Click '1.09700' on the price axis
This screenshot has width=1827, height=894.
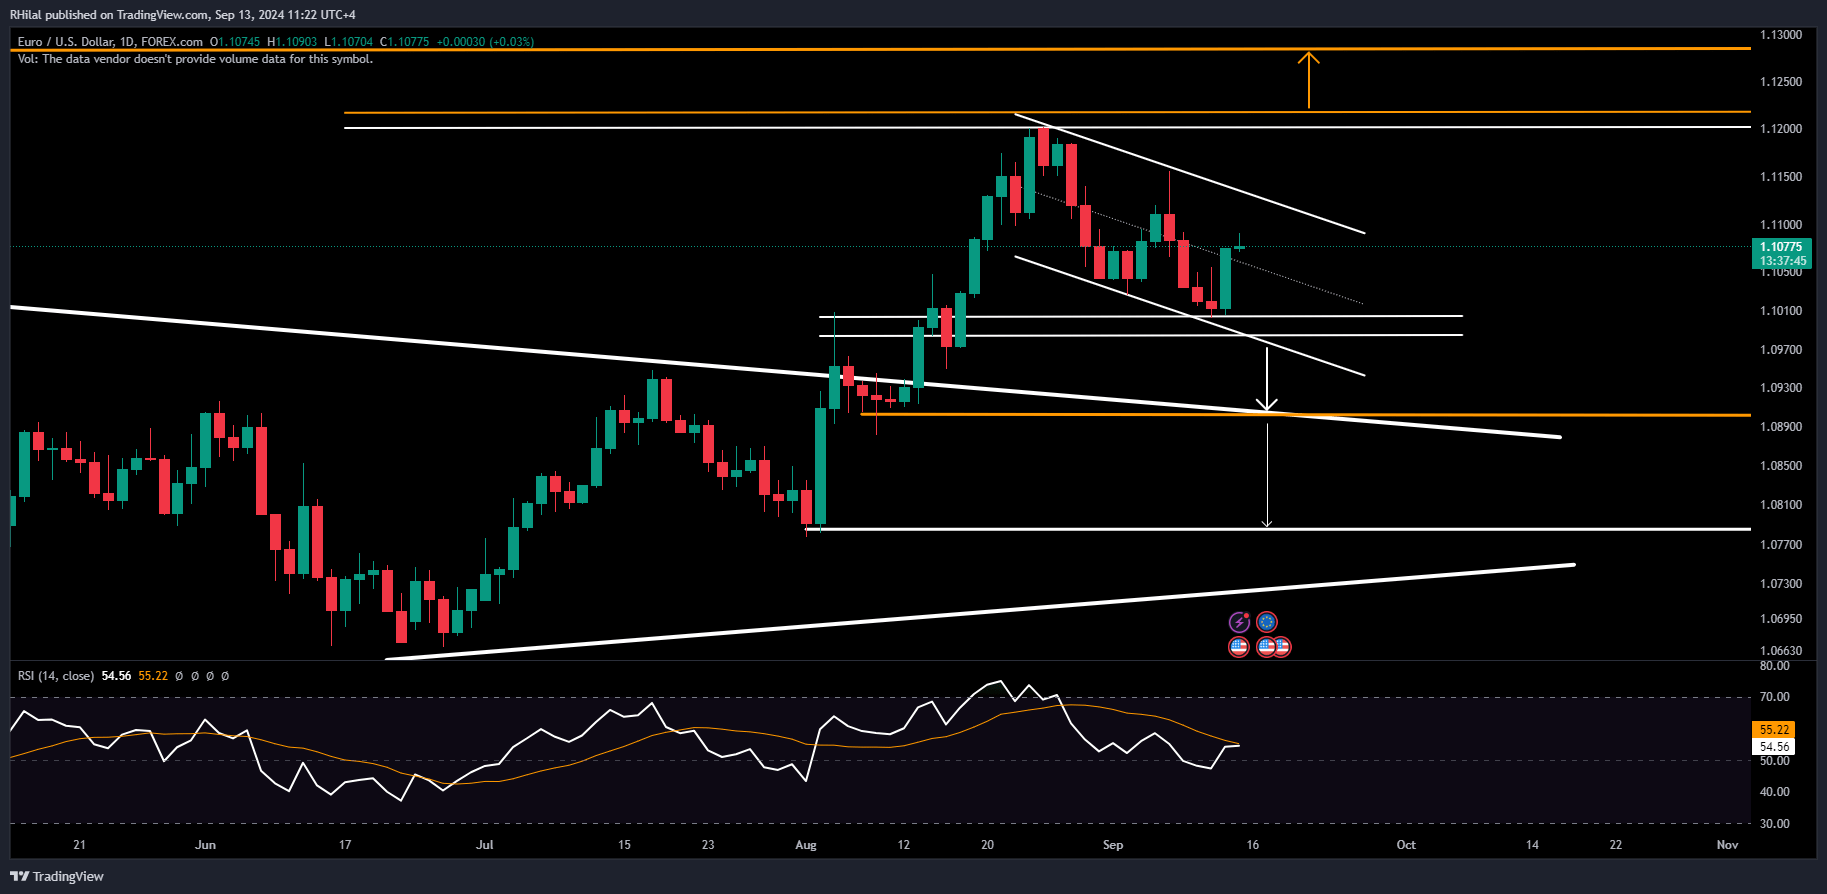click(1781, 350)
